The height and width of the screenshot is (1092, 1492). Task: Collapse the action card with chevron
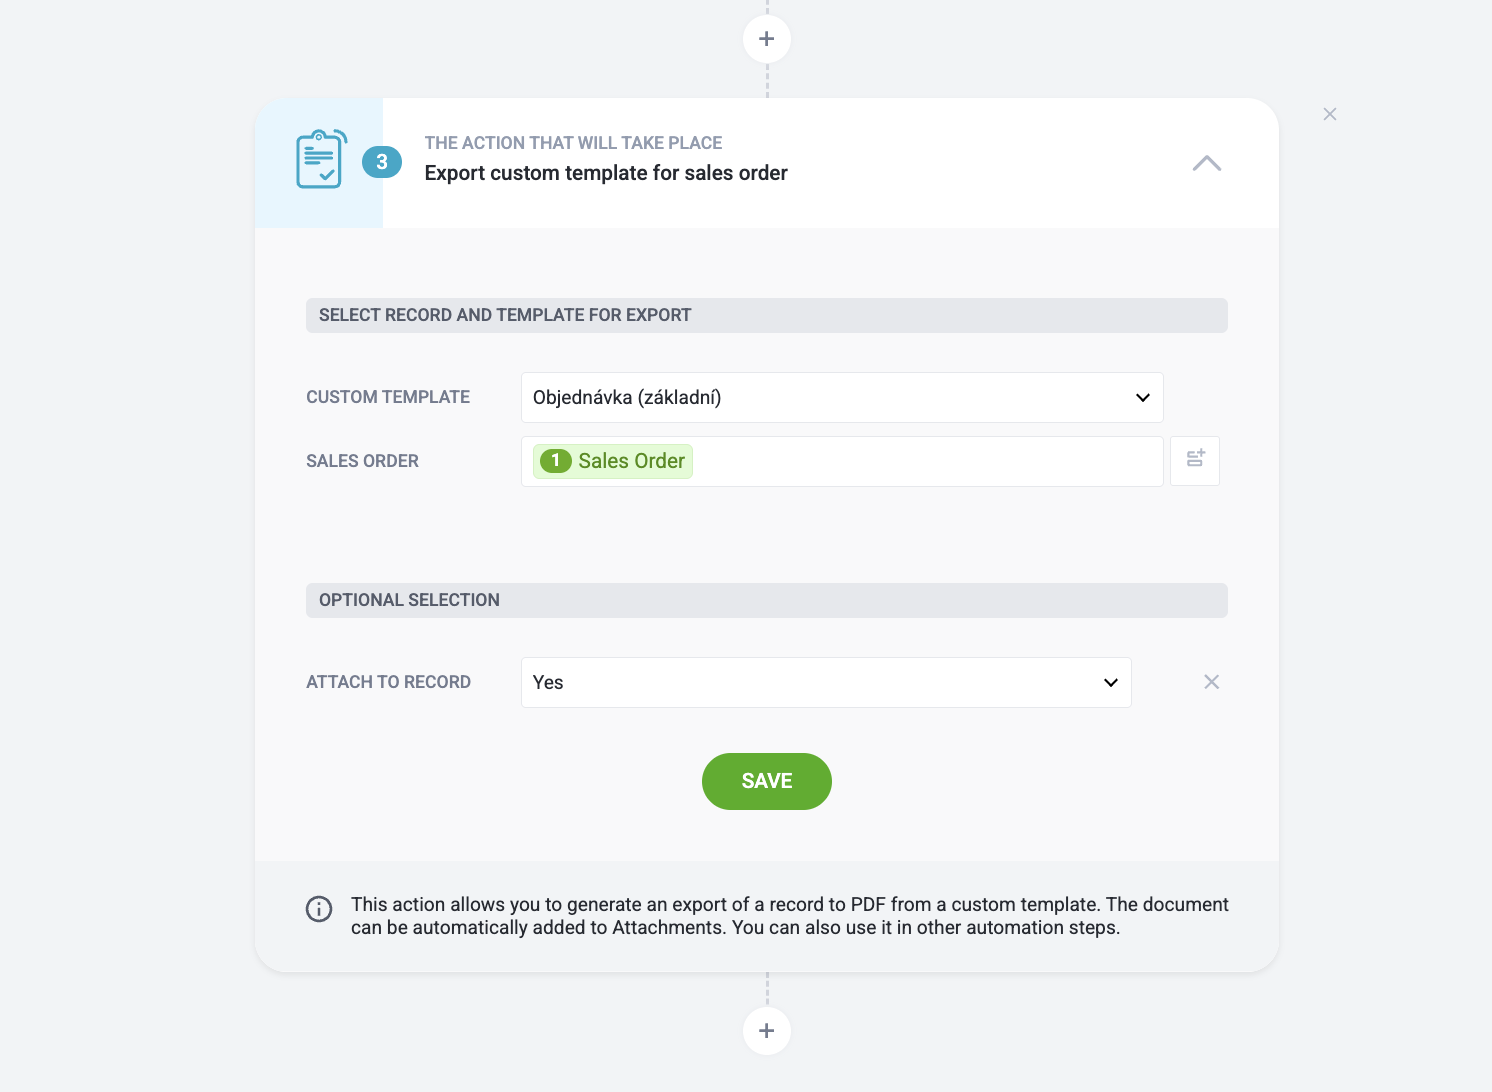(x=1207, y=163)
